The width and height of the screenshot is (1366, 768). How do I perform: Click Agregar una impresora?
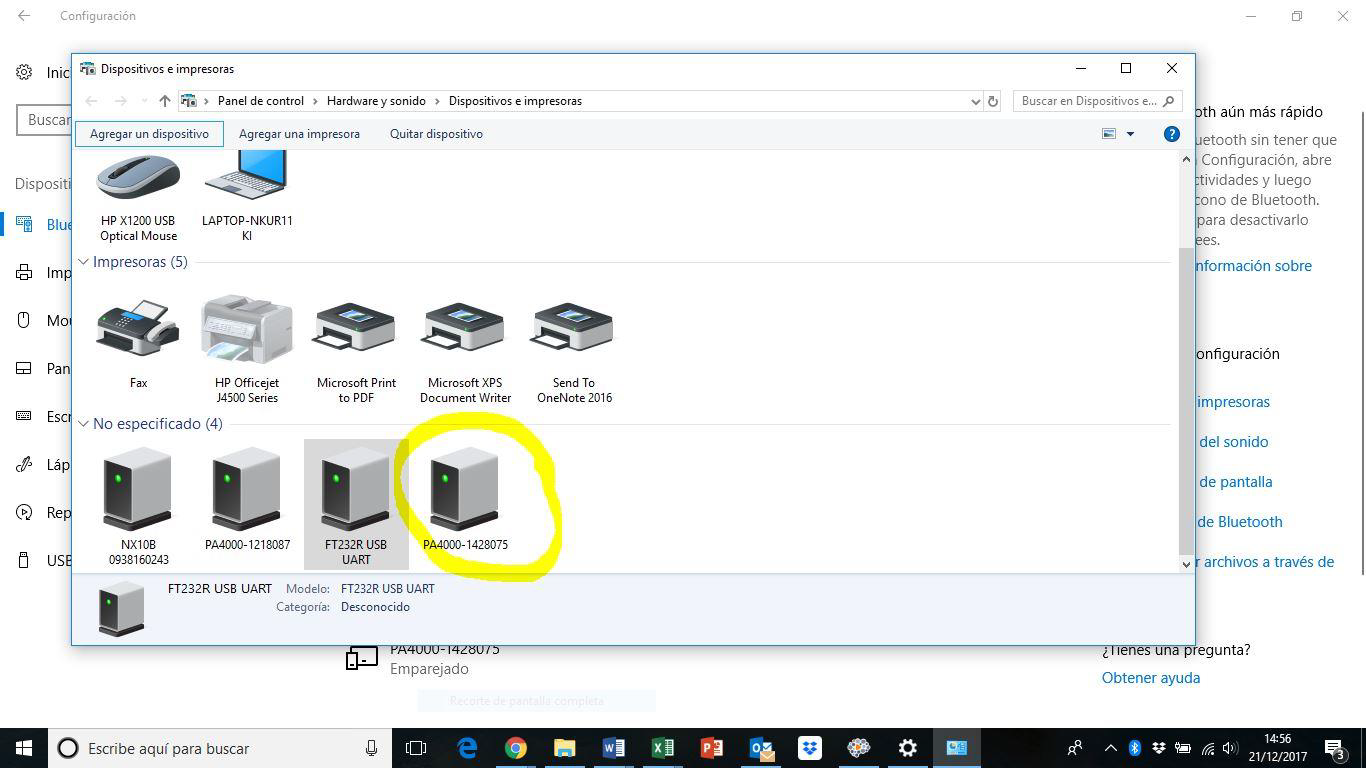tap(299, 134)
